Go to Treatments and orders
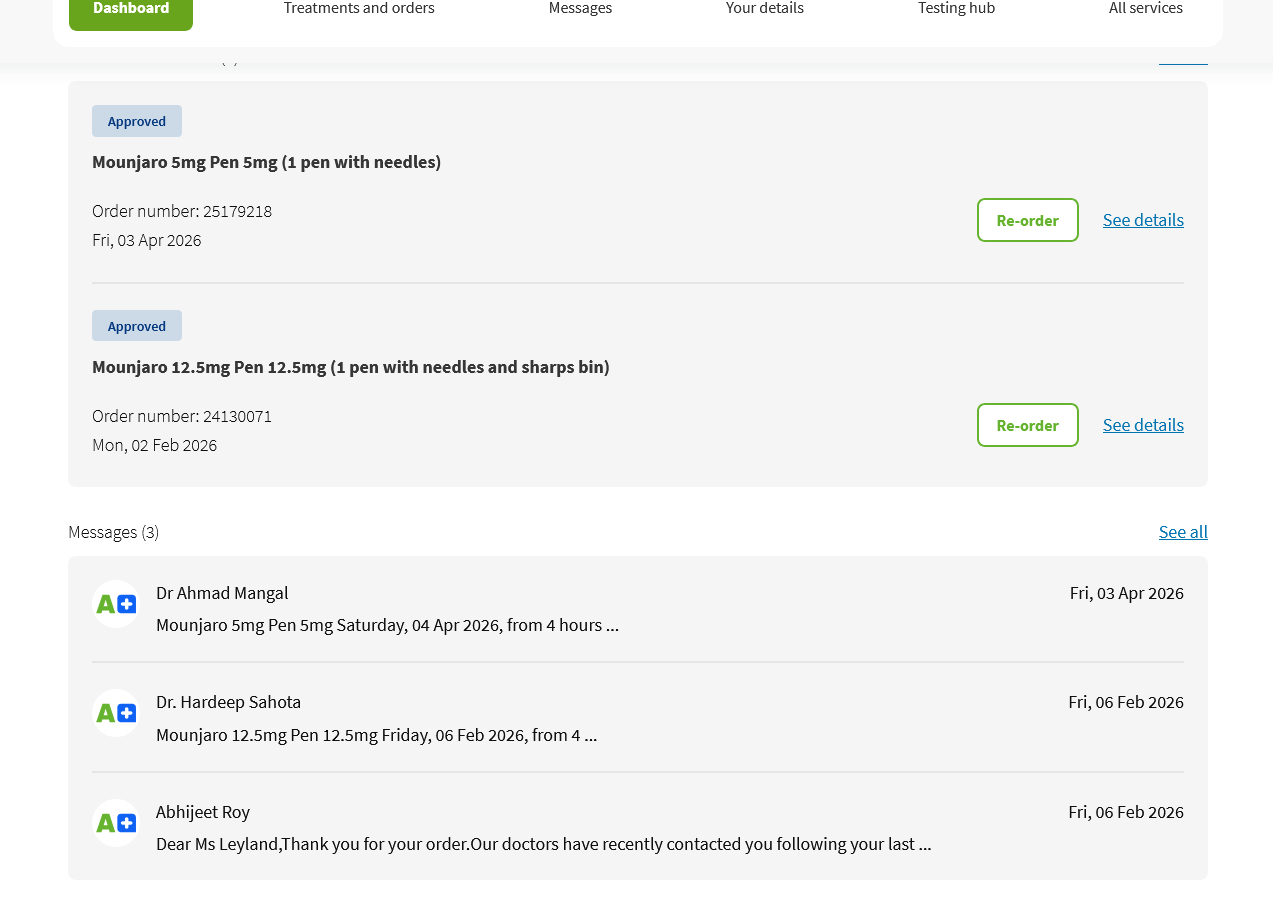This screenshot has height=904, width=1273. pos(359,9)
